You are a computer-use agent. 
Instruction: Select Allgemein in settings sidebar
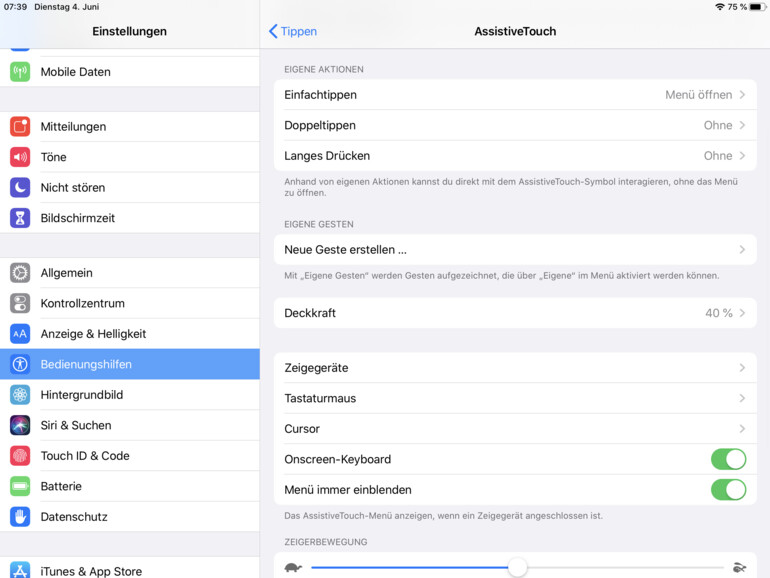(66, 273)
